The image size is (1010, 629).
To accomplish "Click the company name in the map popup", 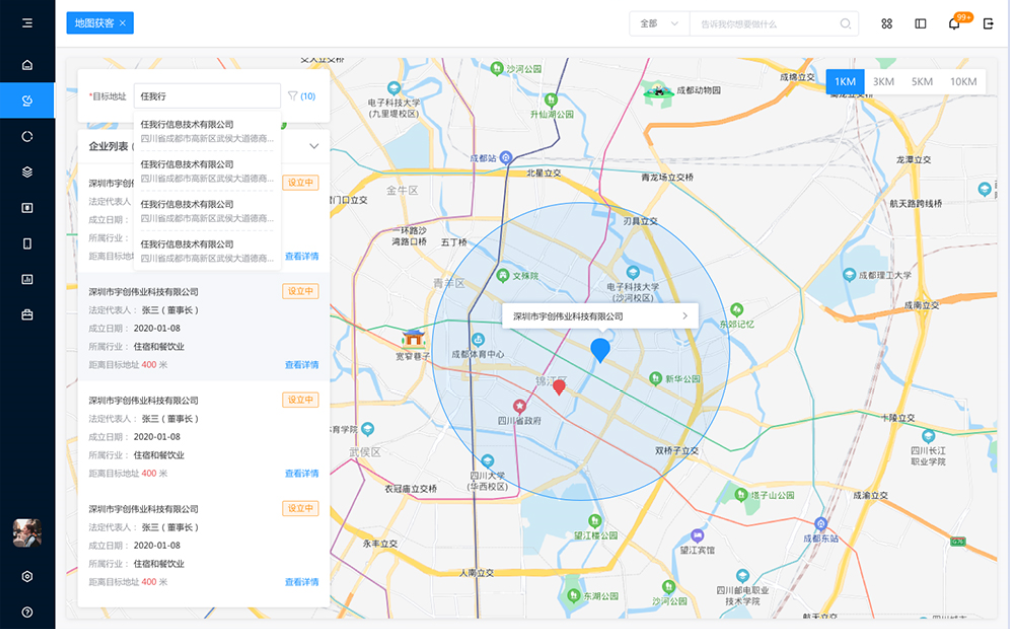I will [x=567, y=316].
